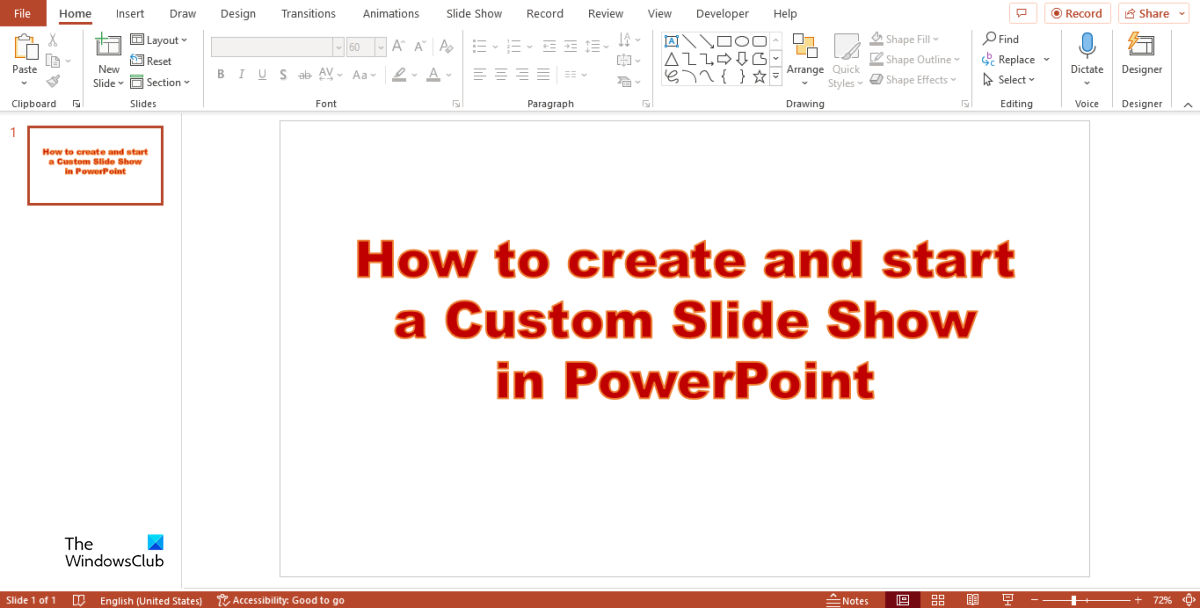
Task: Select the Format Painter brush icon
Action: tap(53, 82)
